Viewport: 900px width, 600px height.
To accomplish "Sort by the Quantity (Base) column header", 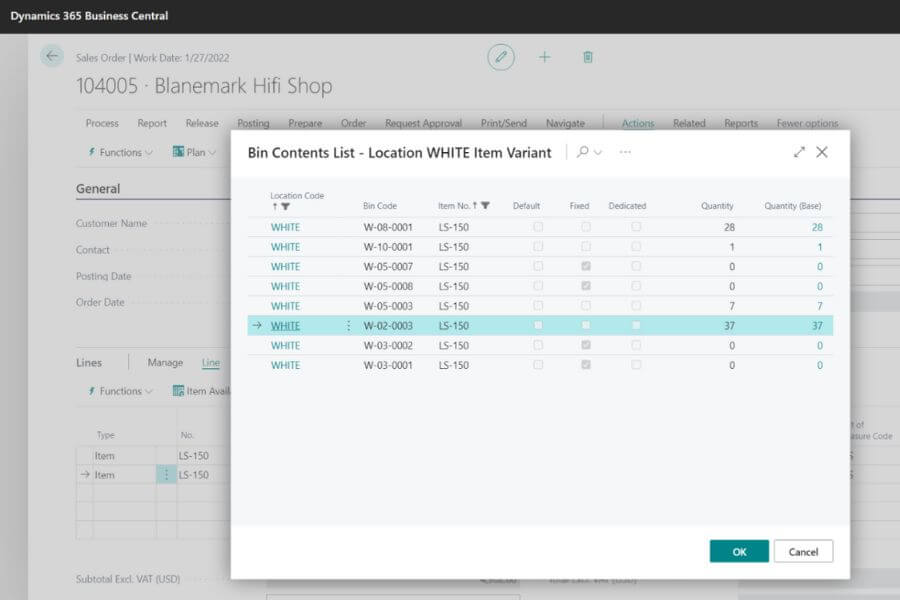I will (793, 206).
